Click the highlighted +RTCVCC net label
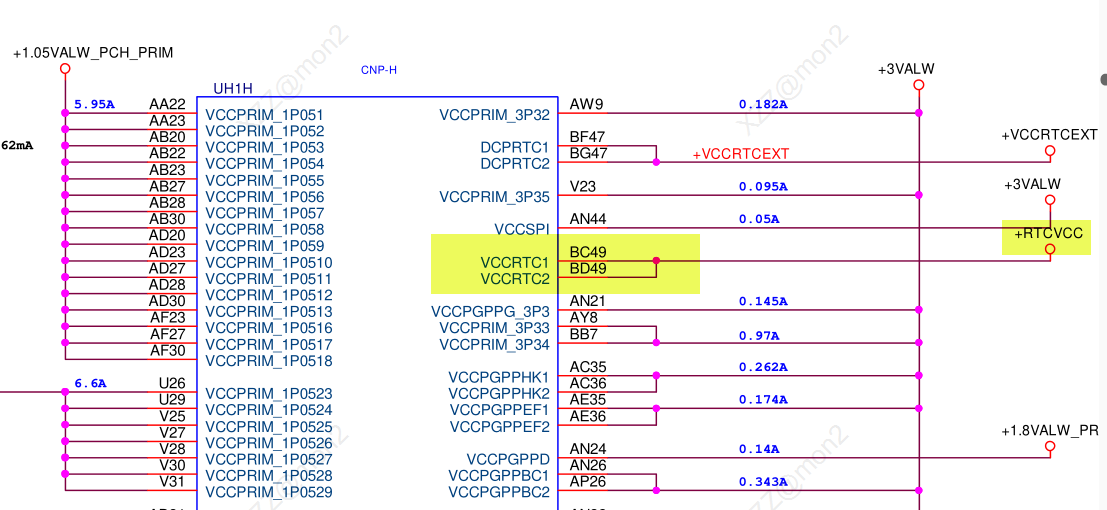Image resolution: width=1107 pixels, height=510 pixels. click(x=1048, y=232)
